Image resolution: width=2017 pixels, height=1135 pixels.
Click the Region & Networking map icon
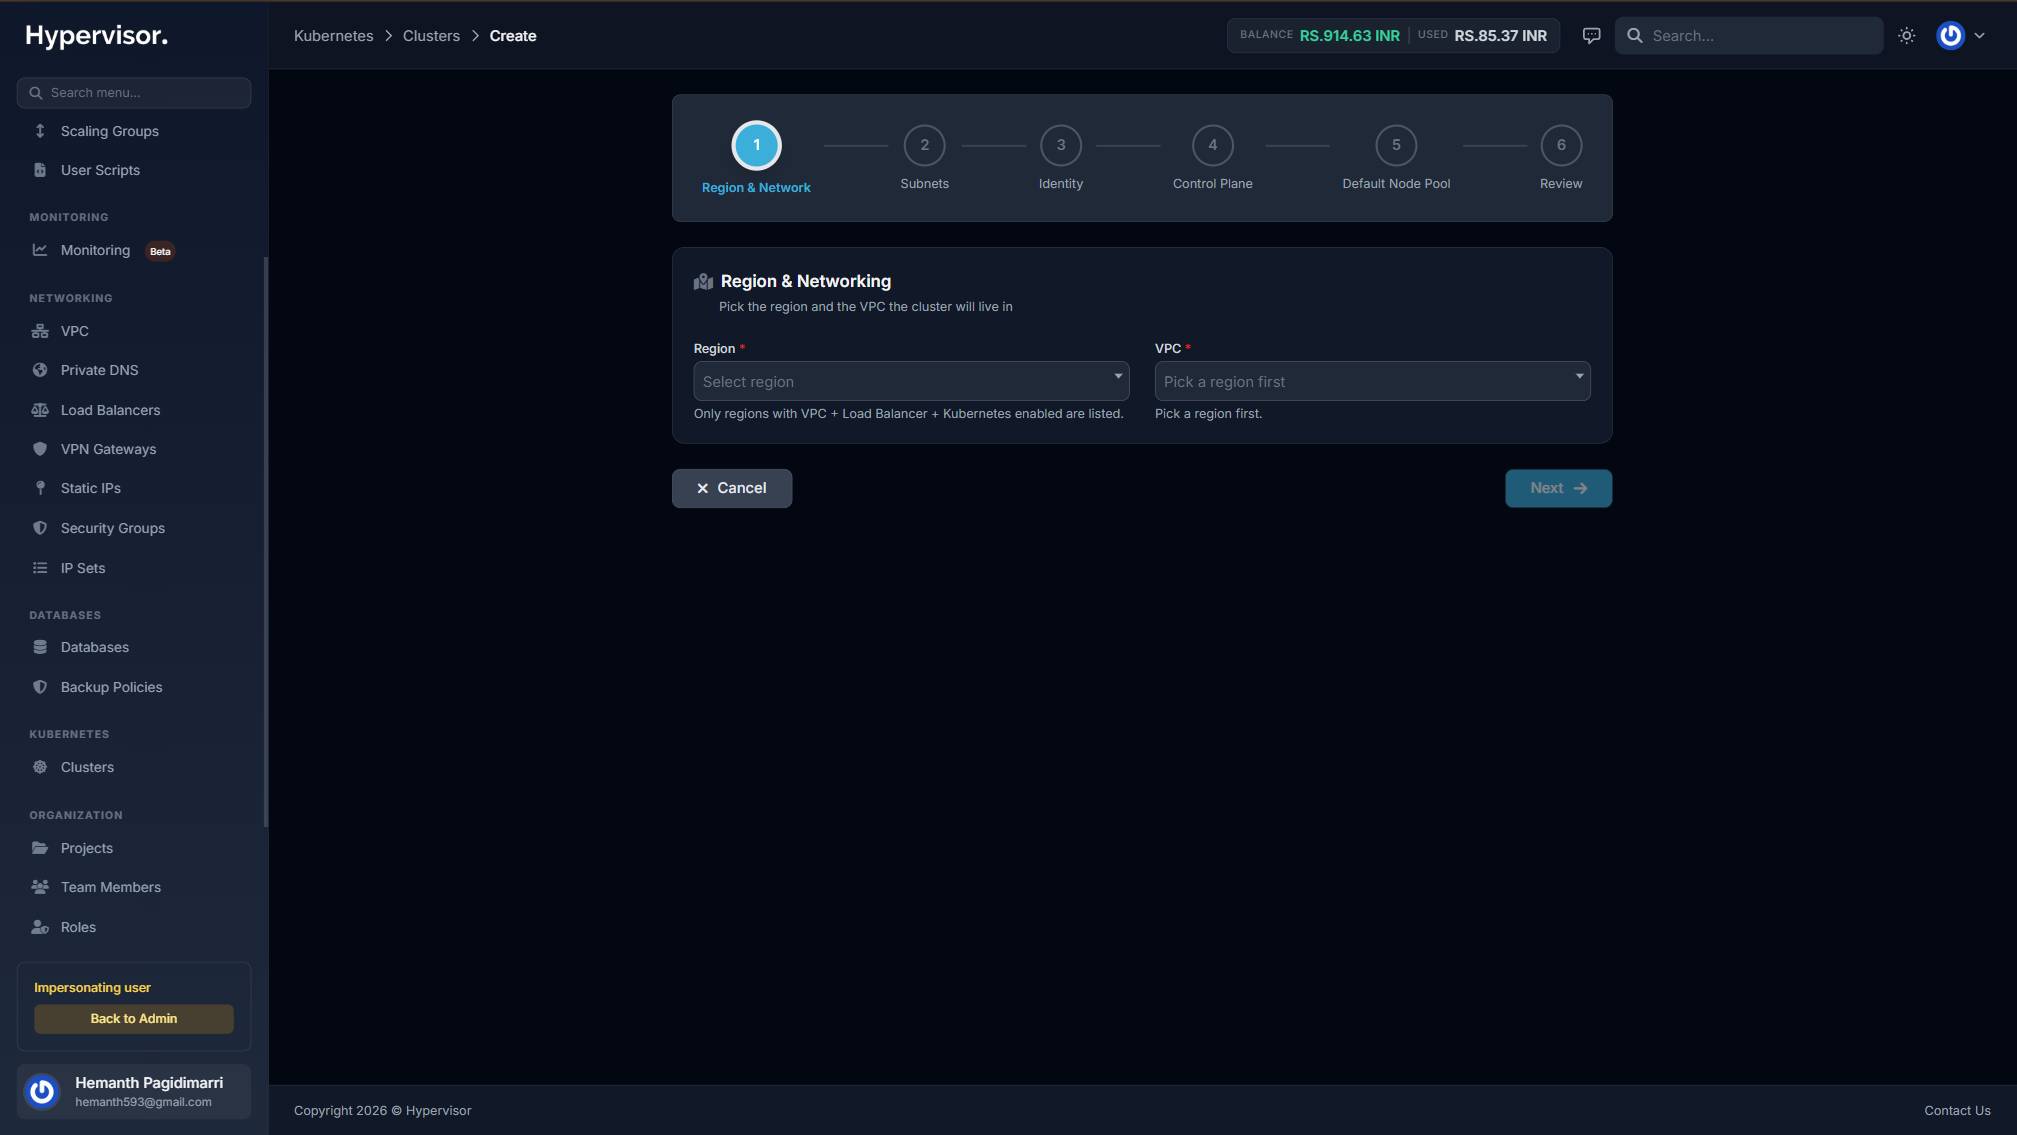coord(703,282)
